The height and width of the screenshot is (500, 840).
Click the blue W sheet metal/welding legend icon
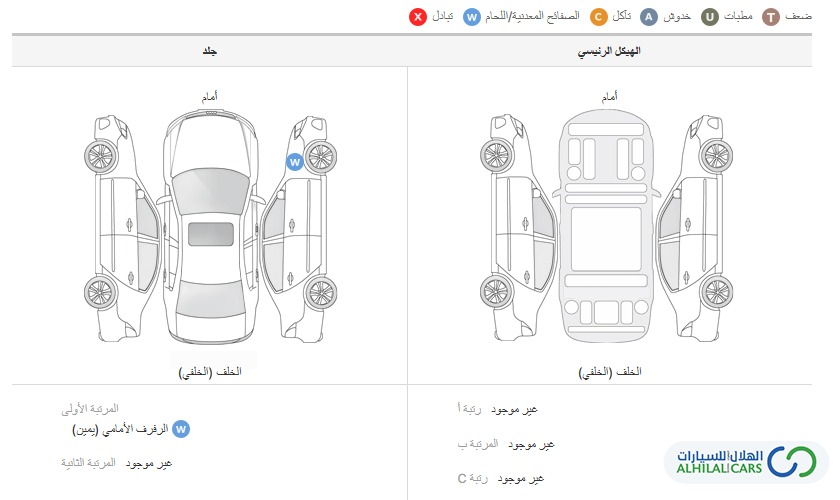[x=471, y=17]
